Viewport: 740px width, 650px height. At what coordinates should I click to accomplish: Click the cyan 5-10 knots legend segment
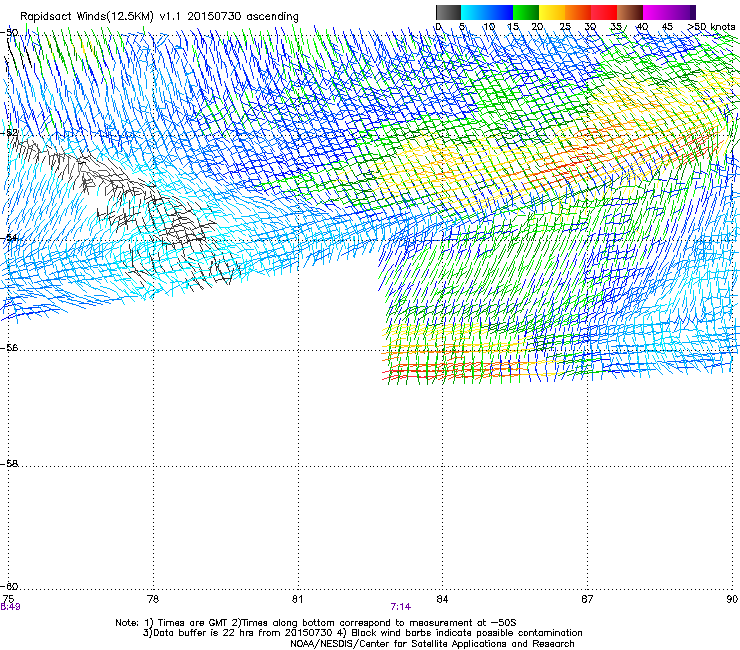[474, 12]
